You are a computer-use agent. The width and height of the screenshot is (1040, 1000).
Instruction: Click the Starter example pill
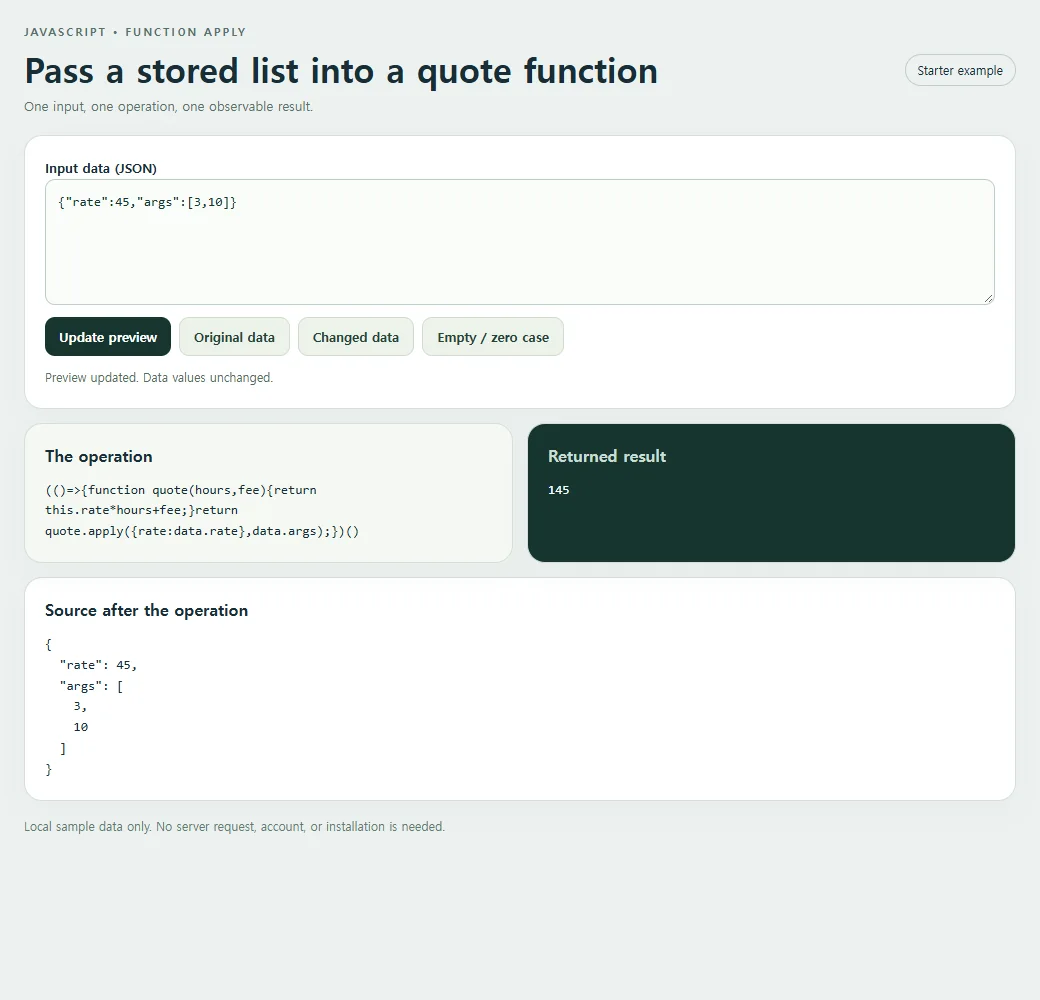960,70
